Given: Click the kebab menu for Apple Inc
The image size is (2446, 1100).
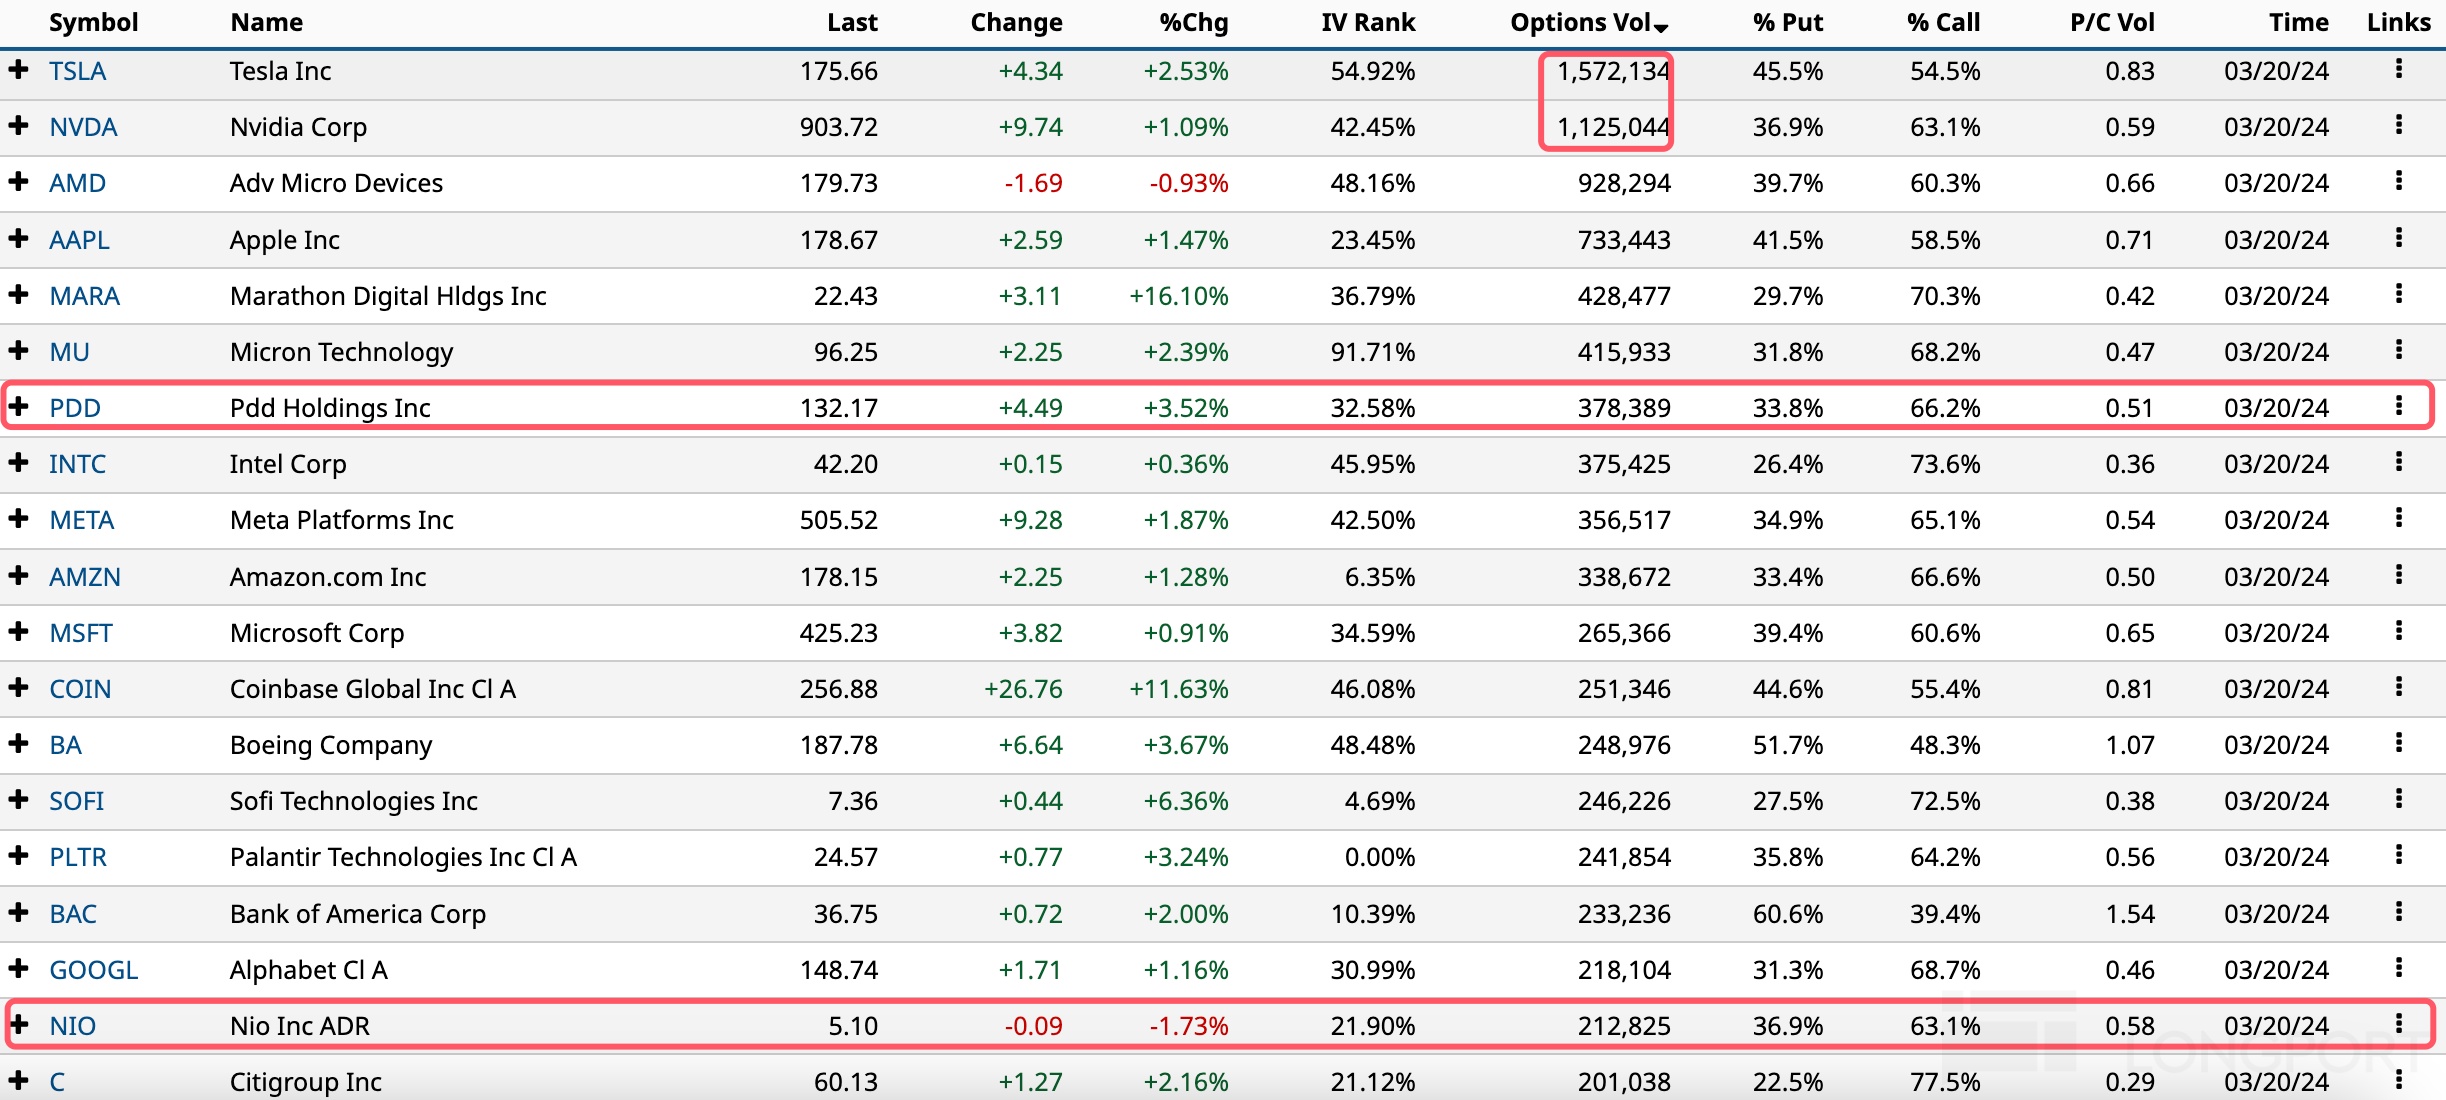Looking at the screenshot, I should (x=2398, y=238).
